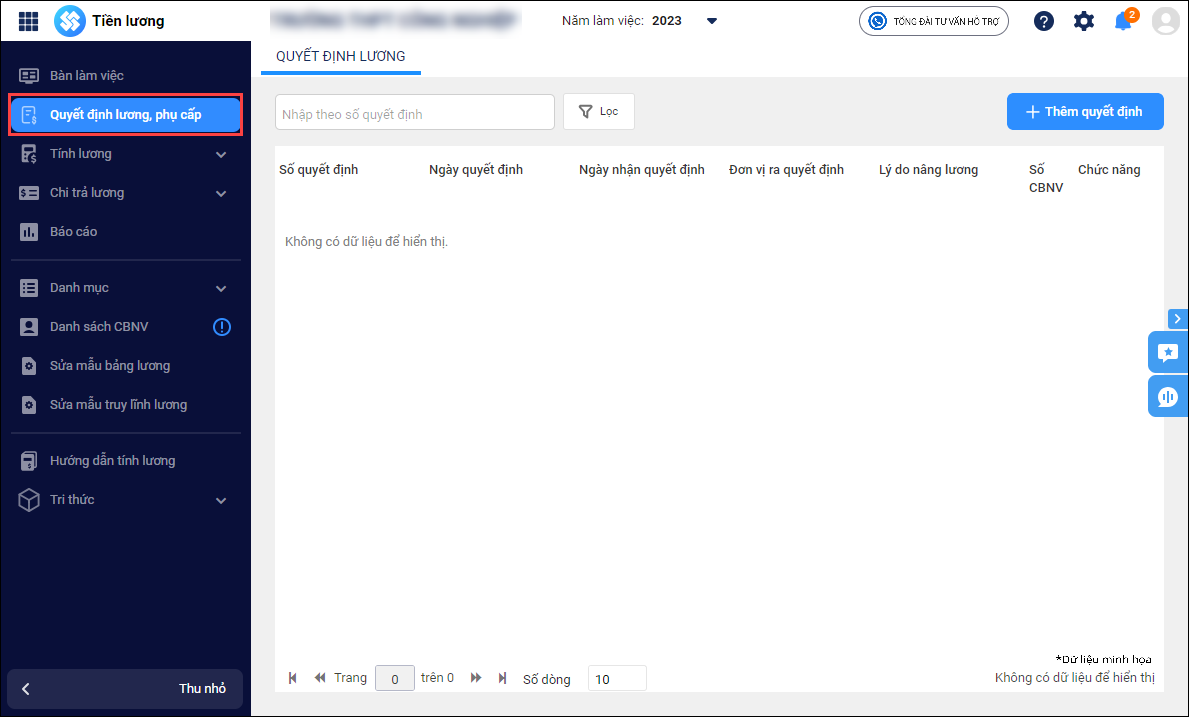Open Sửa mẫu truy lĩnh lương link
This screenshot has width=1189, height=717.
[x=118, y=405]
